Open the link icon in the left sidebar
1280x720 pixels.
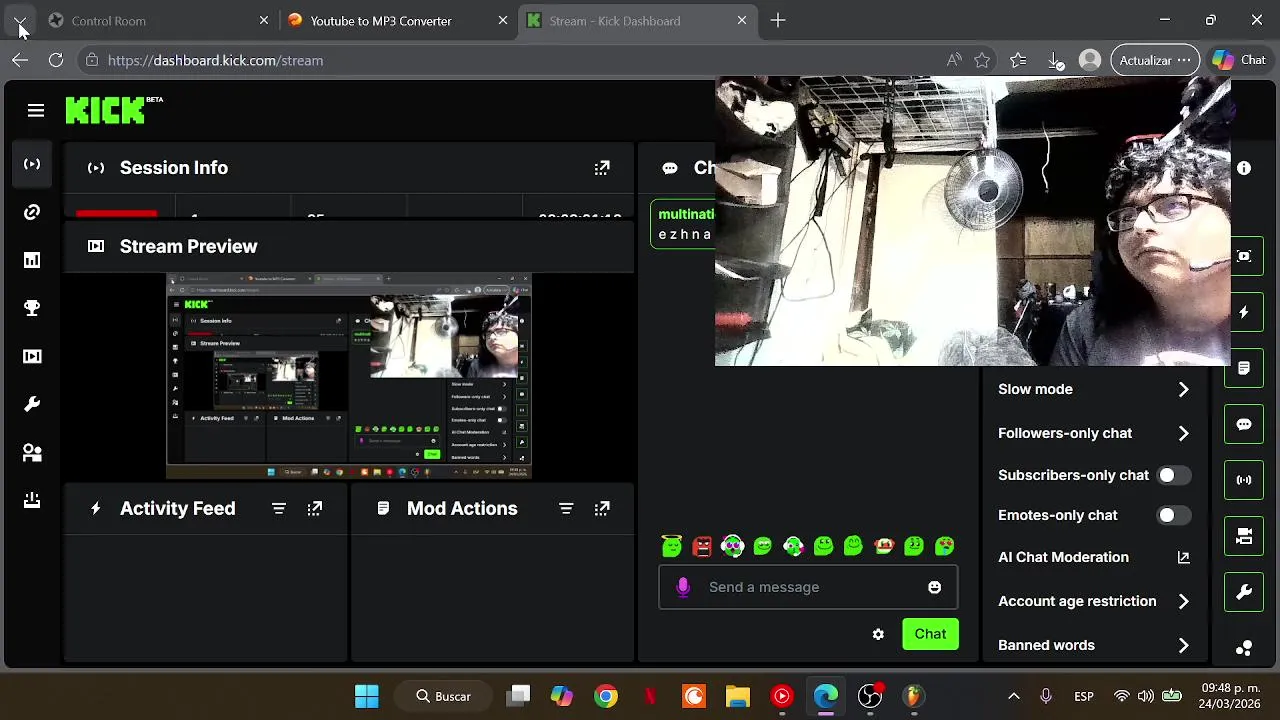pyautogui.click(x=32, y=212)
